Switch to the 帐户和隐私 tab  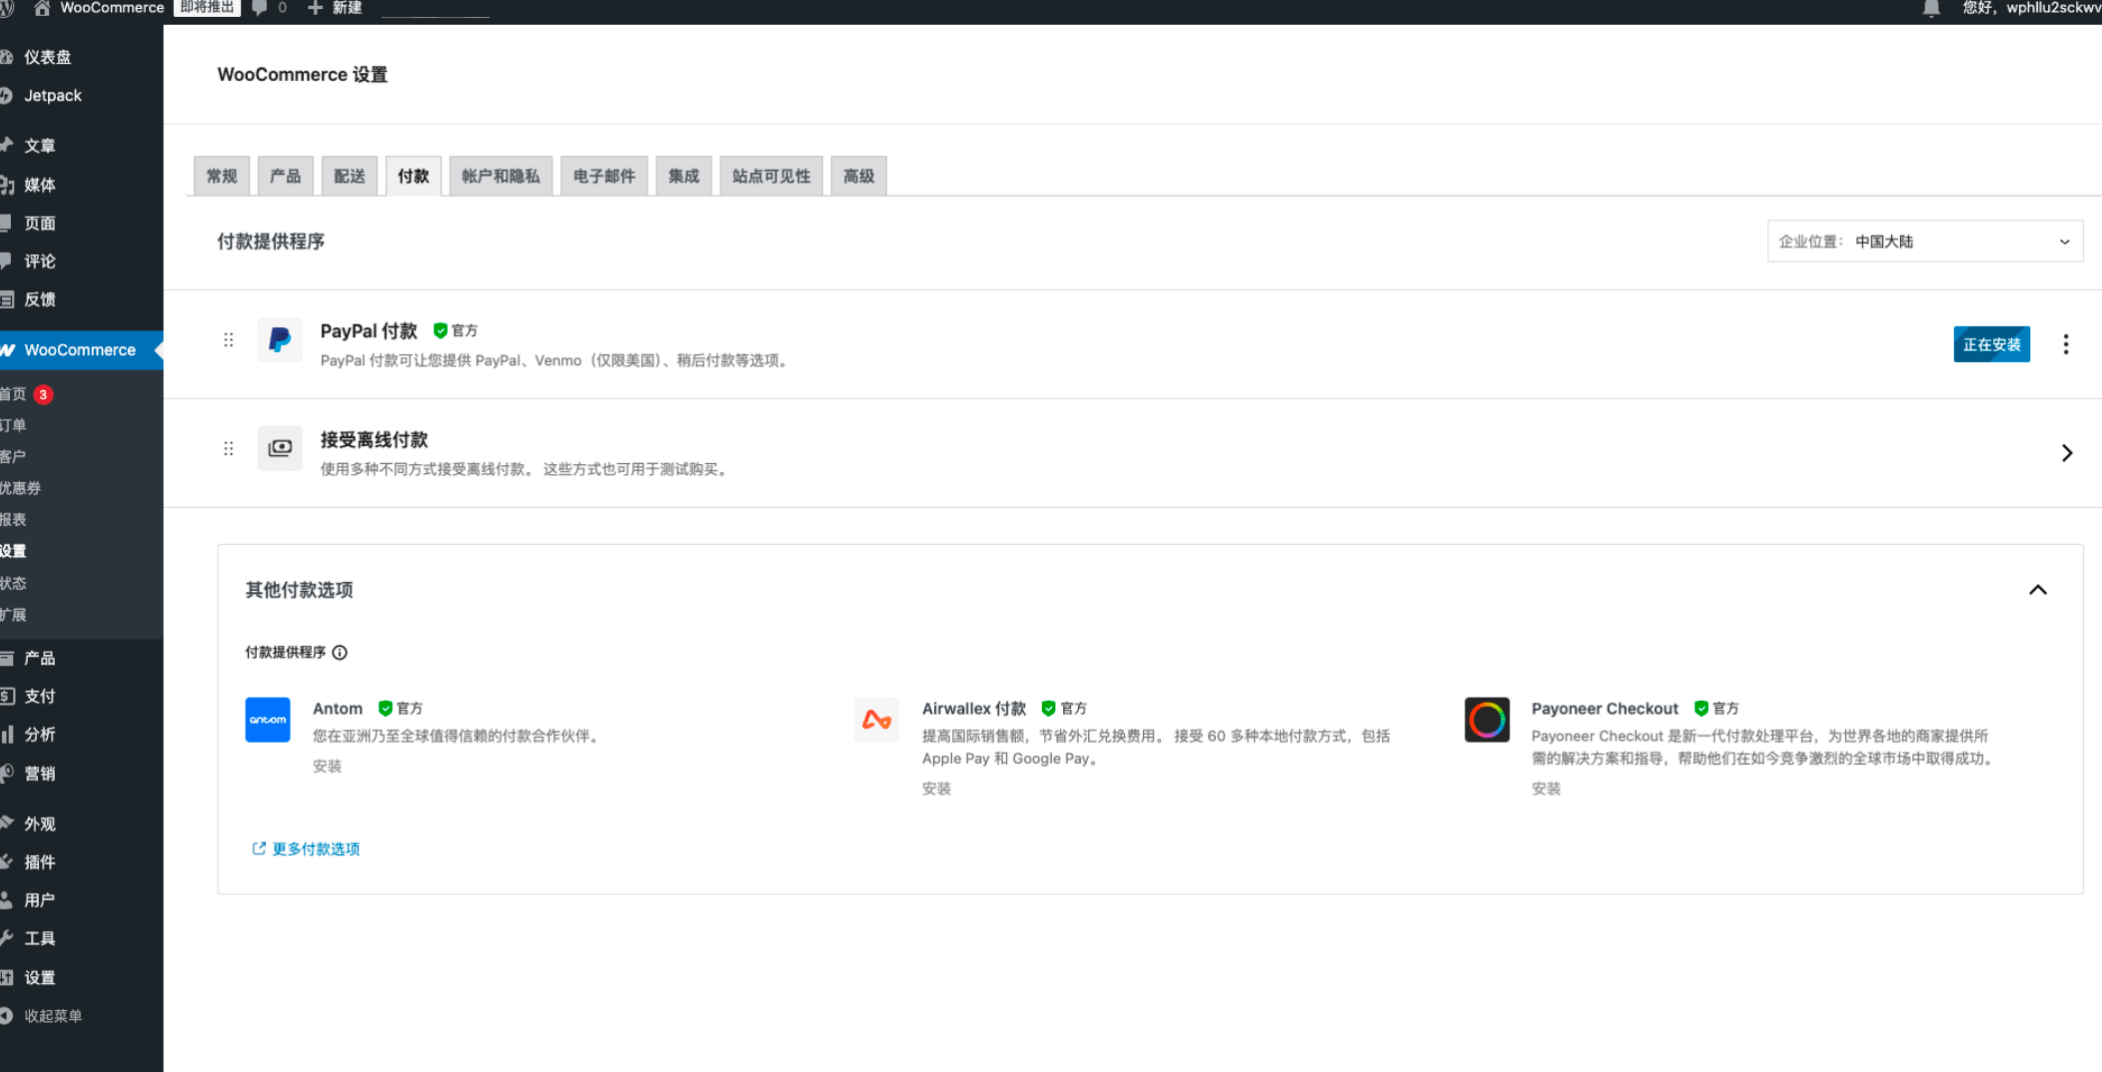tap(500, 176)
